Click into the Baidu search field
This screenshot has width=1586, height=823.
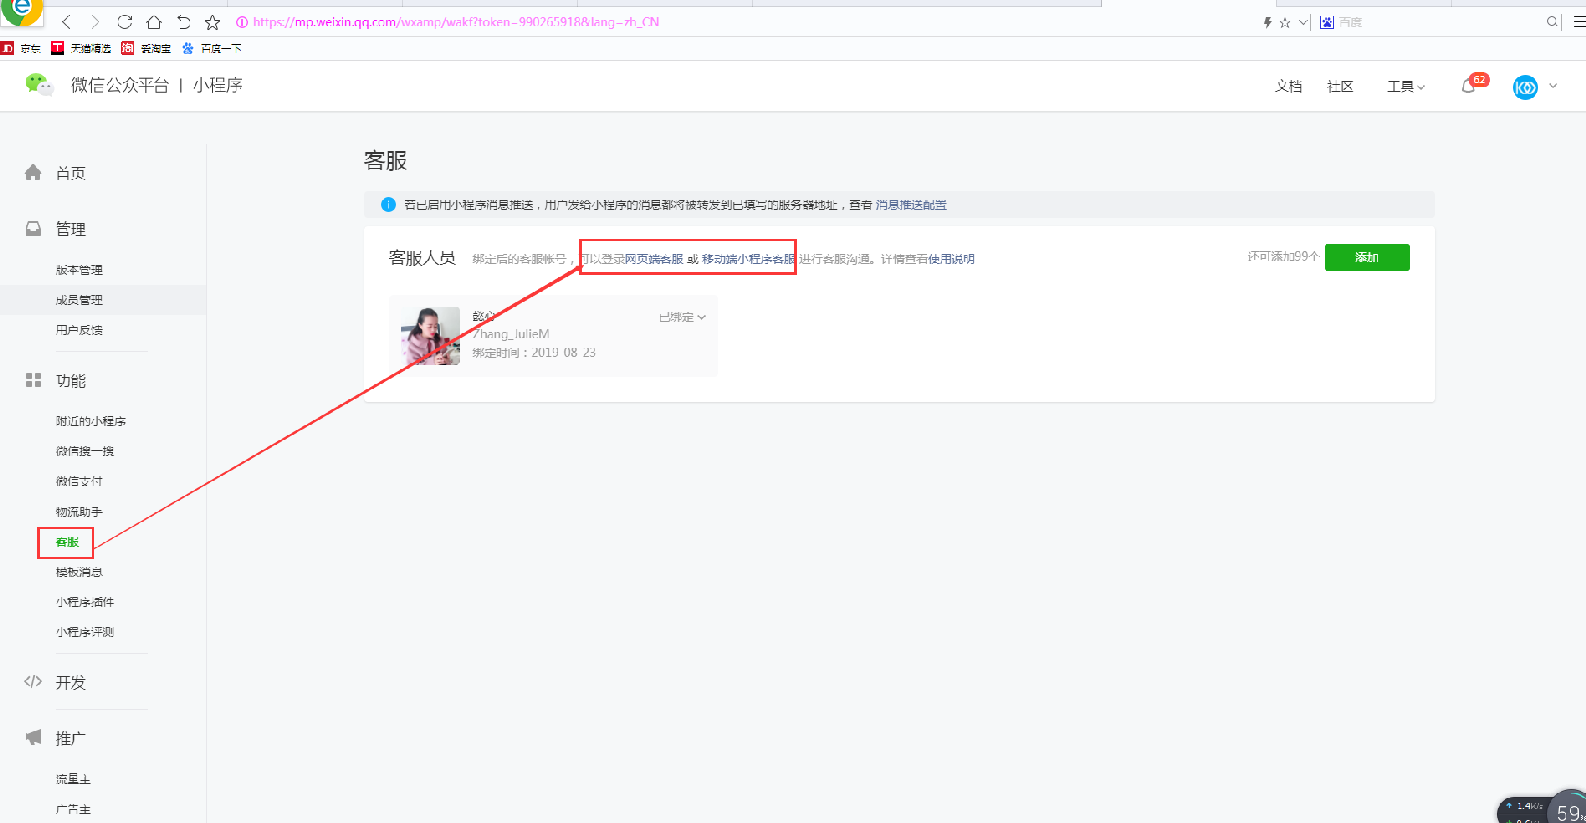pos(1440,22)
